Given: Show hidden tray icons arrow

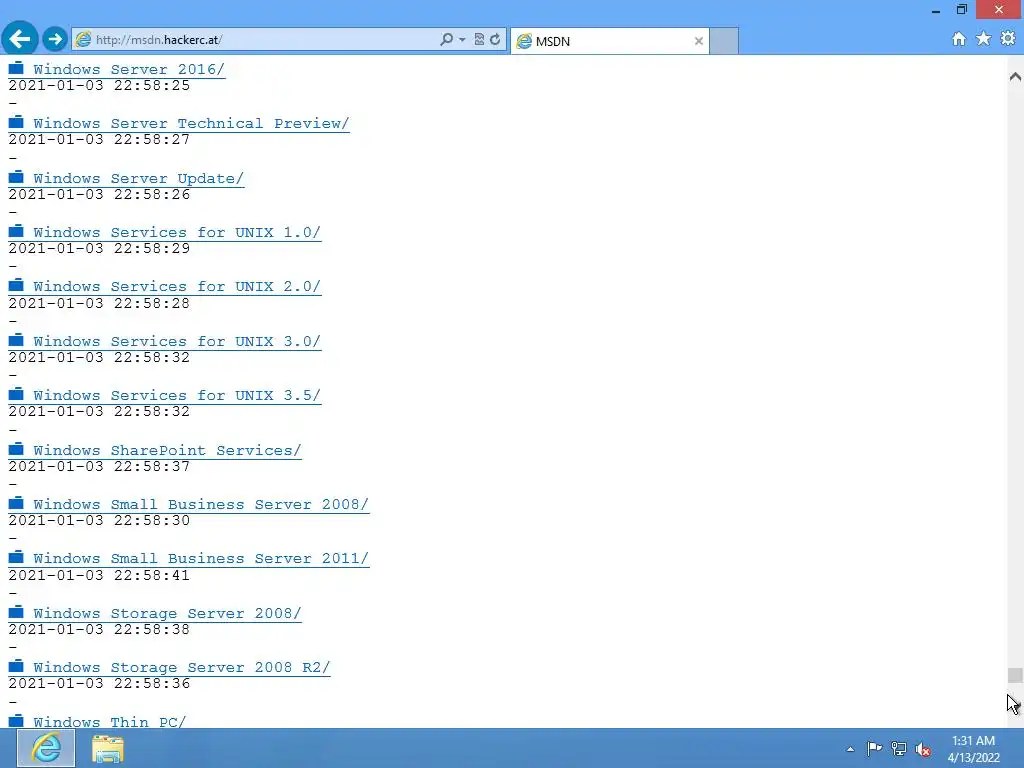Looking at the screenshot, I should pyautogui.click(x=850, y=749).
